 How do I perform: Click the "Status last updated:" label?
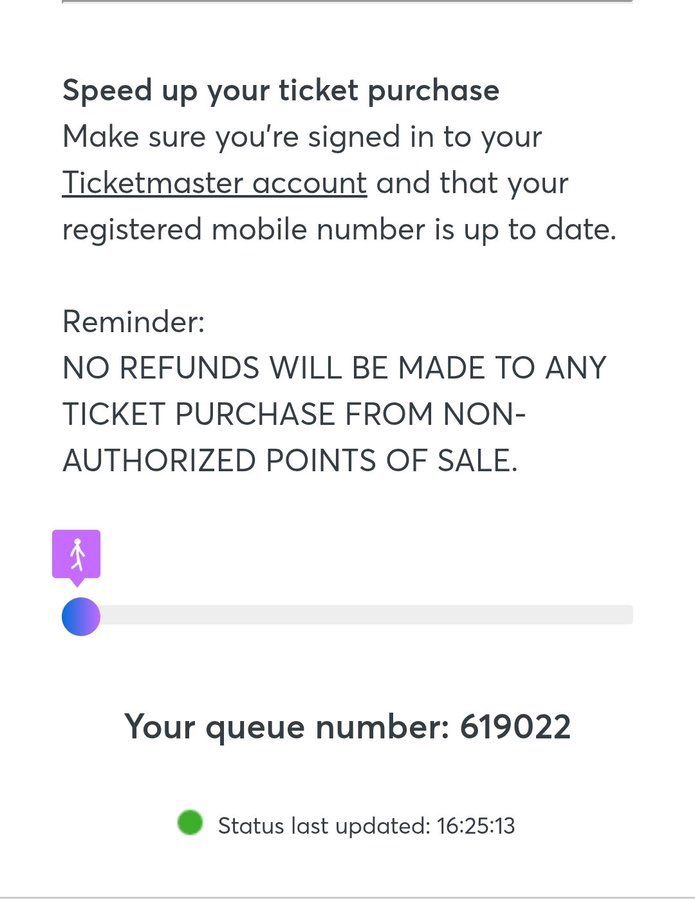323,825
